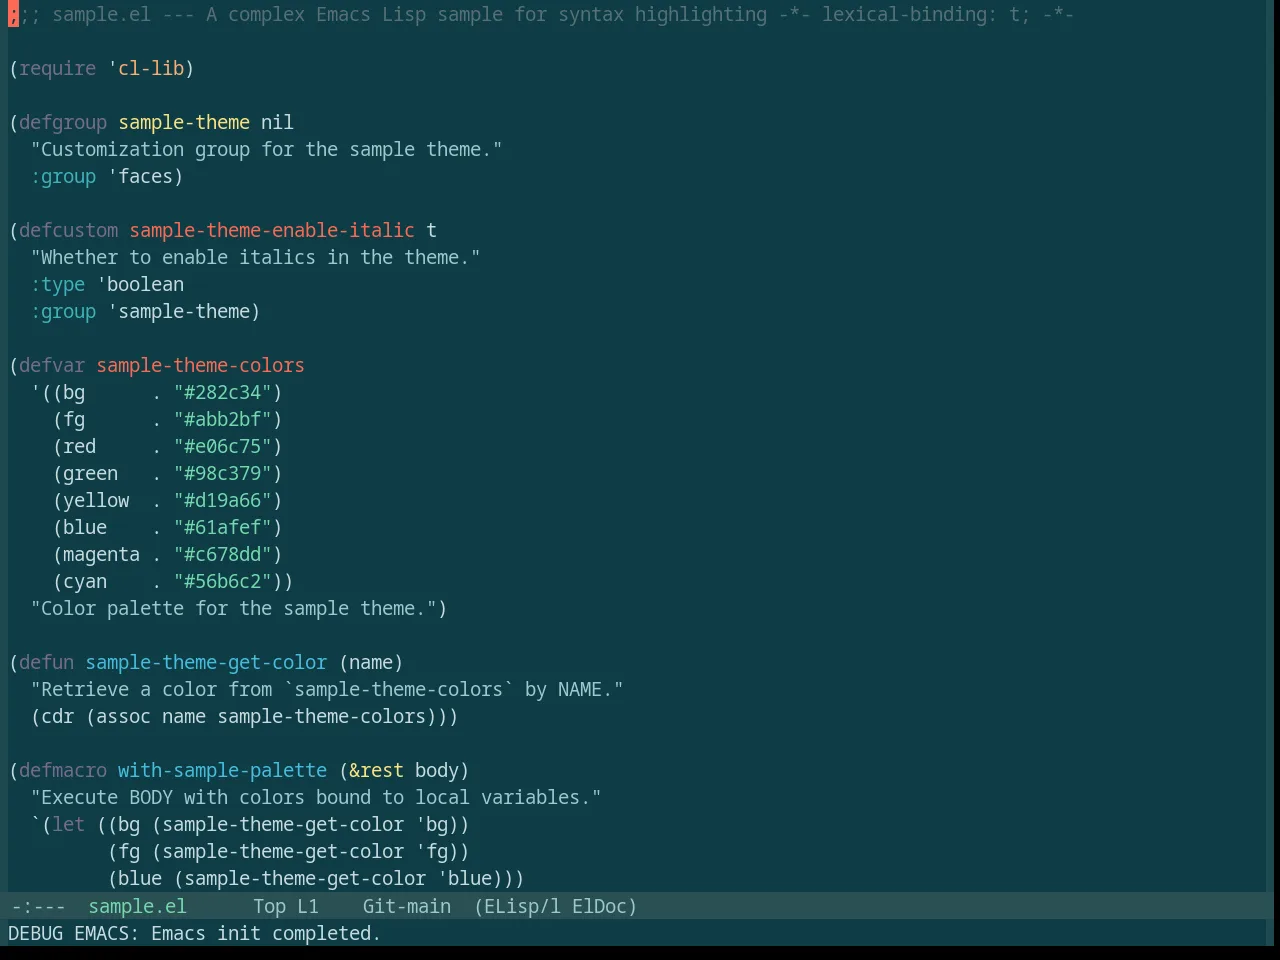
Task: Click the '&rest' keyword
Action: pos(377,770)
